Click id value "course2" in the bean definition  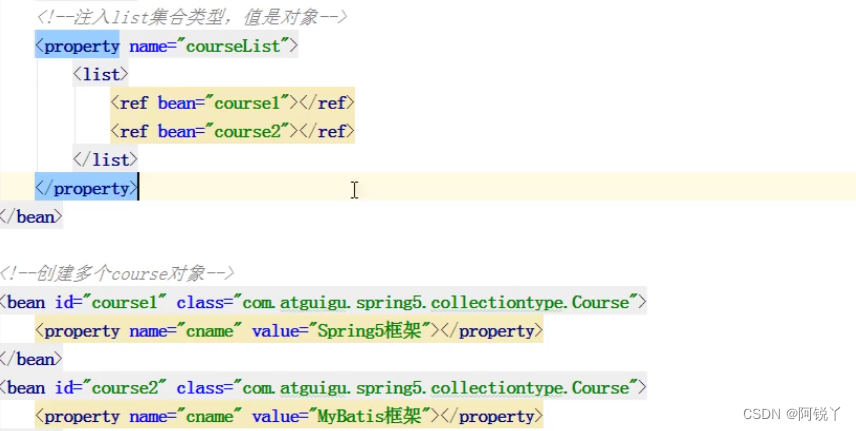(x=124, y=388)
